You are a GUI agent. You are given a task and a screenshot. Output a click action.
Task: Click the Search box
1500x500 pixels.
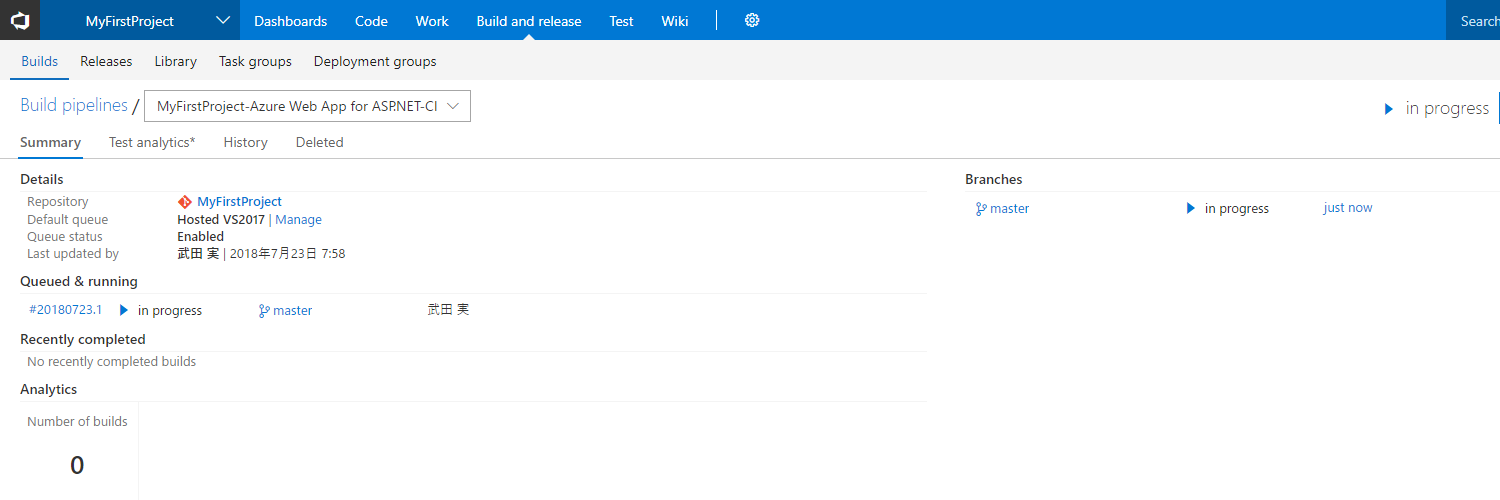click(1476, 21)
